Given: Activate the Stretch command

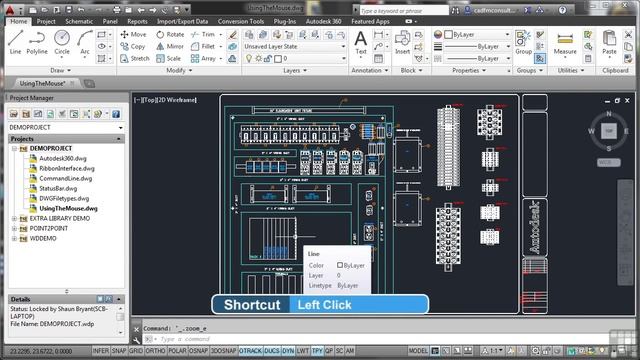Looking at the screenshot, I should (x=135, y=58).
